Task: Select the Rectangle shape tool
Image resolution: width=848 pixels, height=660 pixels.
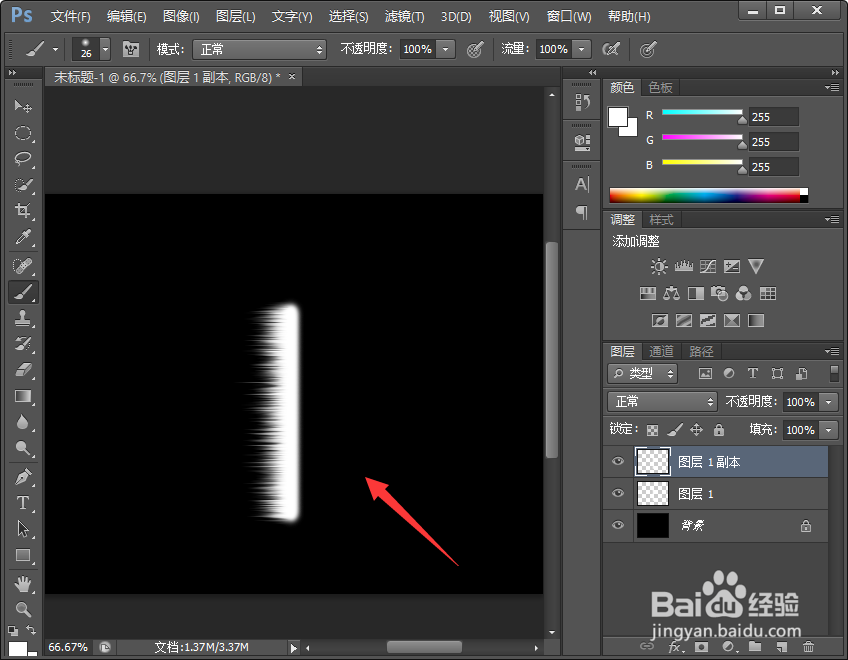Action: tap(23, 555)
